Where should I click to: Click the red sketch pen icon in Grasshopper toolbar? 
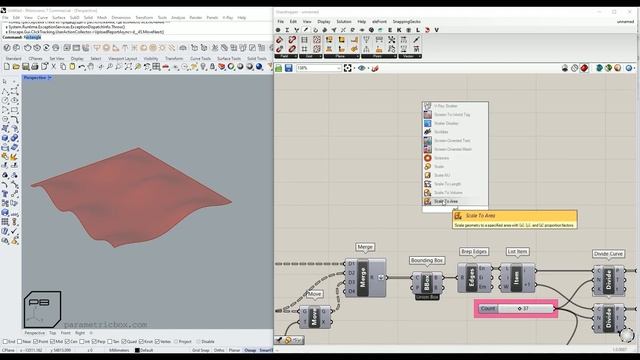pos(375,68)
